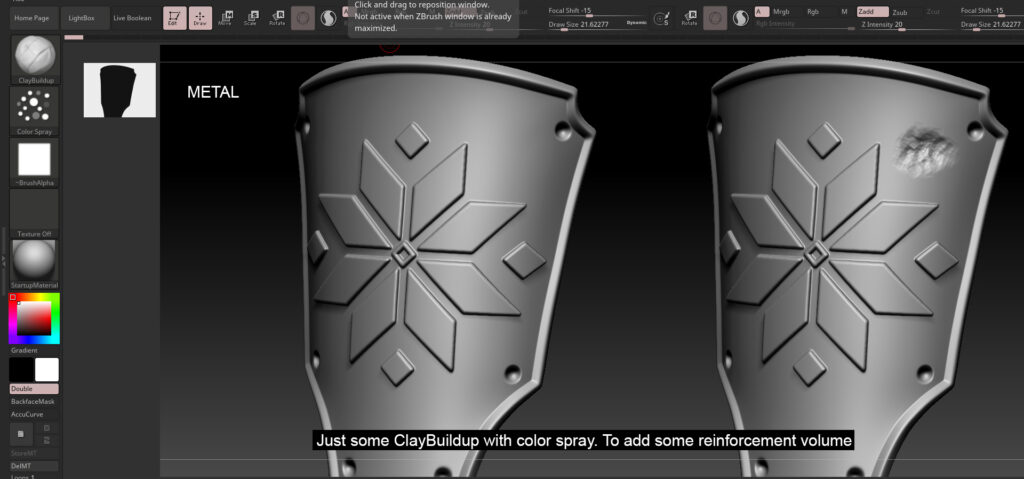
Task: Enable Zsub mode
Action: [900, 12]
